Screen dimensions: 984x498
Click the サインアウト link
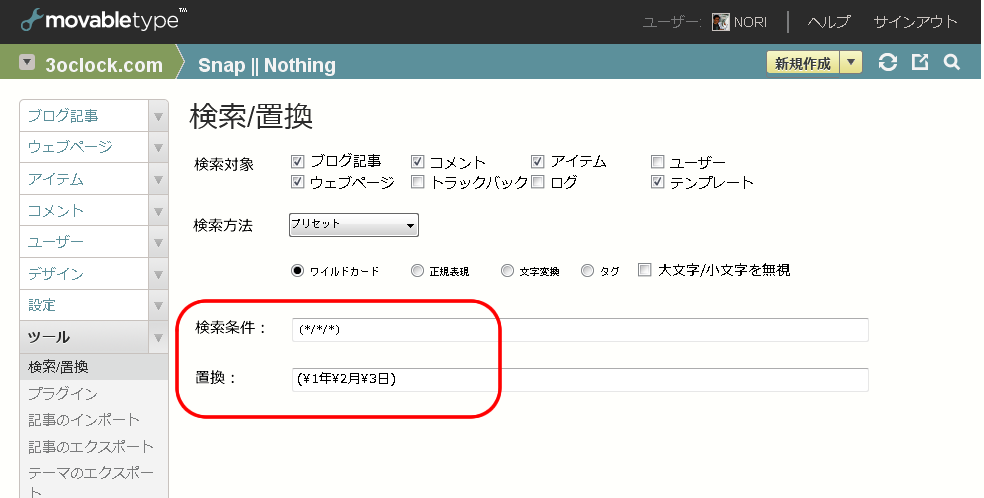pos(915,22)
